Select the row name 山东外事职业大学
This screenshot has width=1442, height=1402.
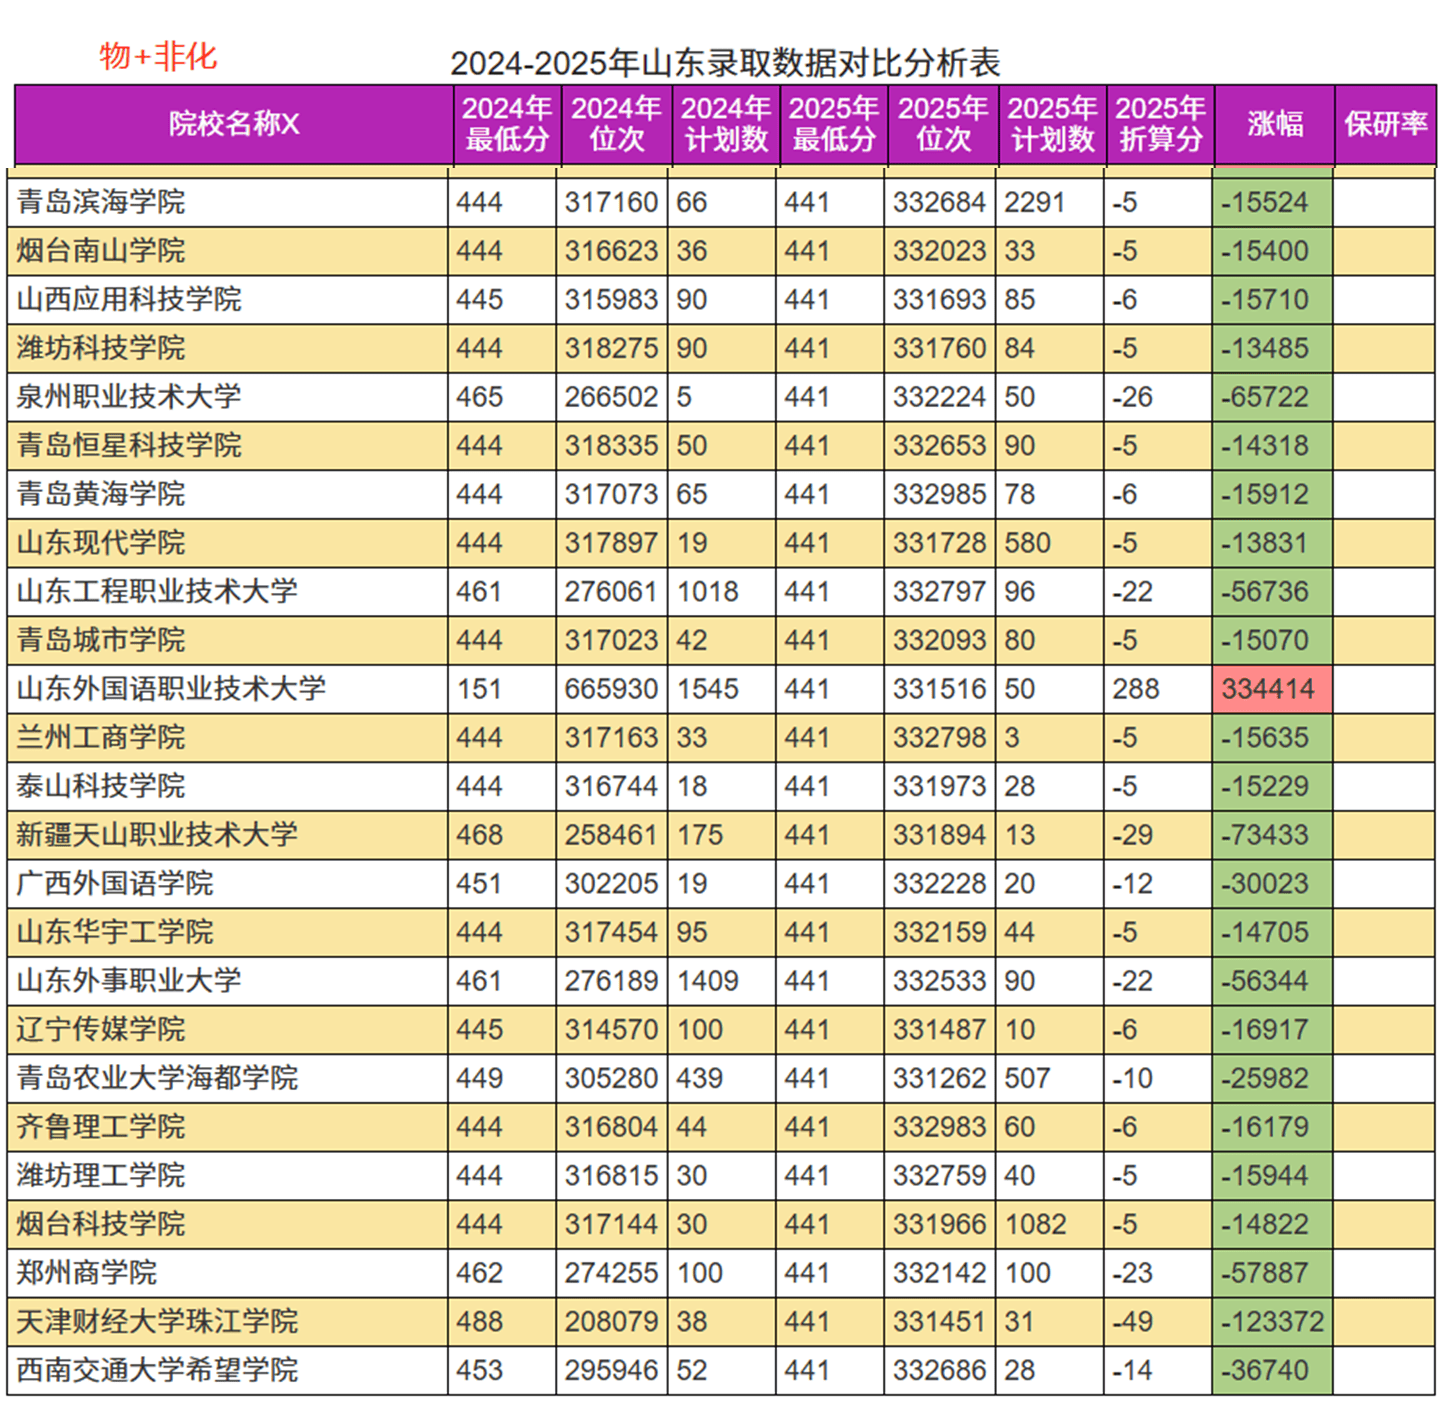tap(129, 981)
